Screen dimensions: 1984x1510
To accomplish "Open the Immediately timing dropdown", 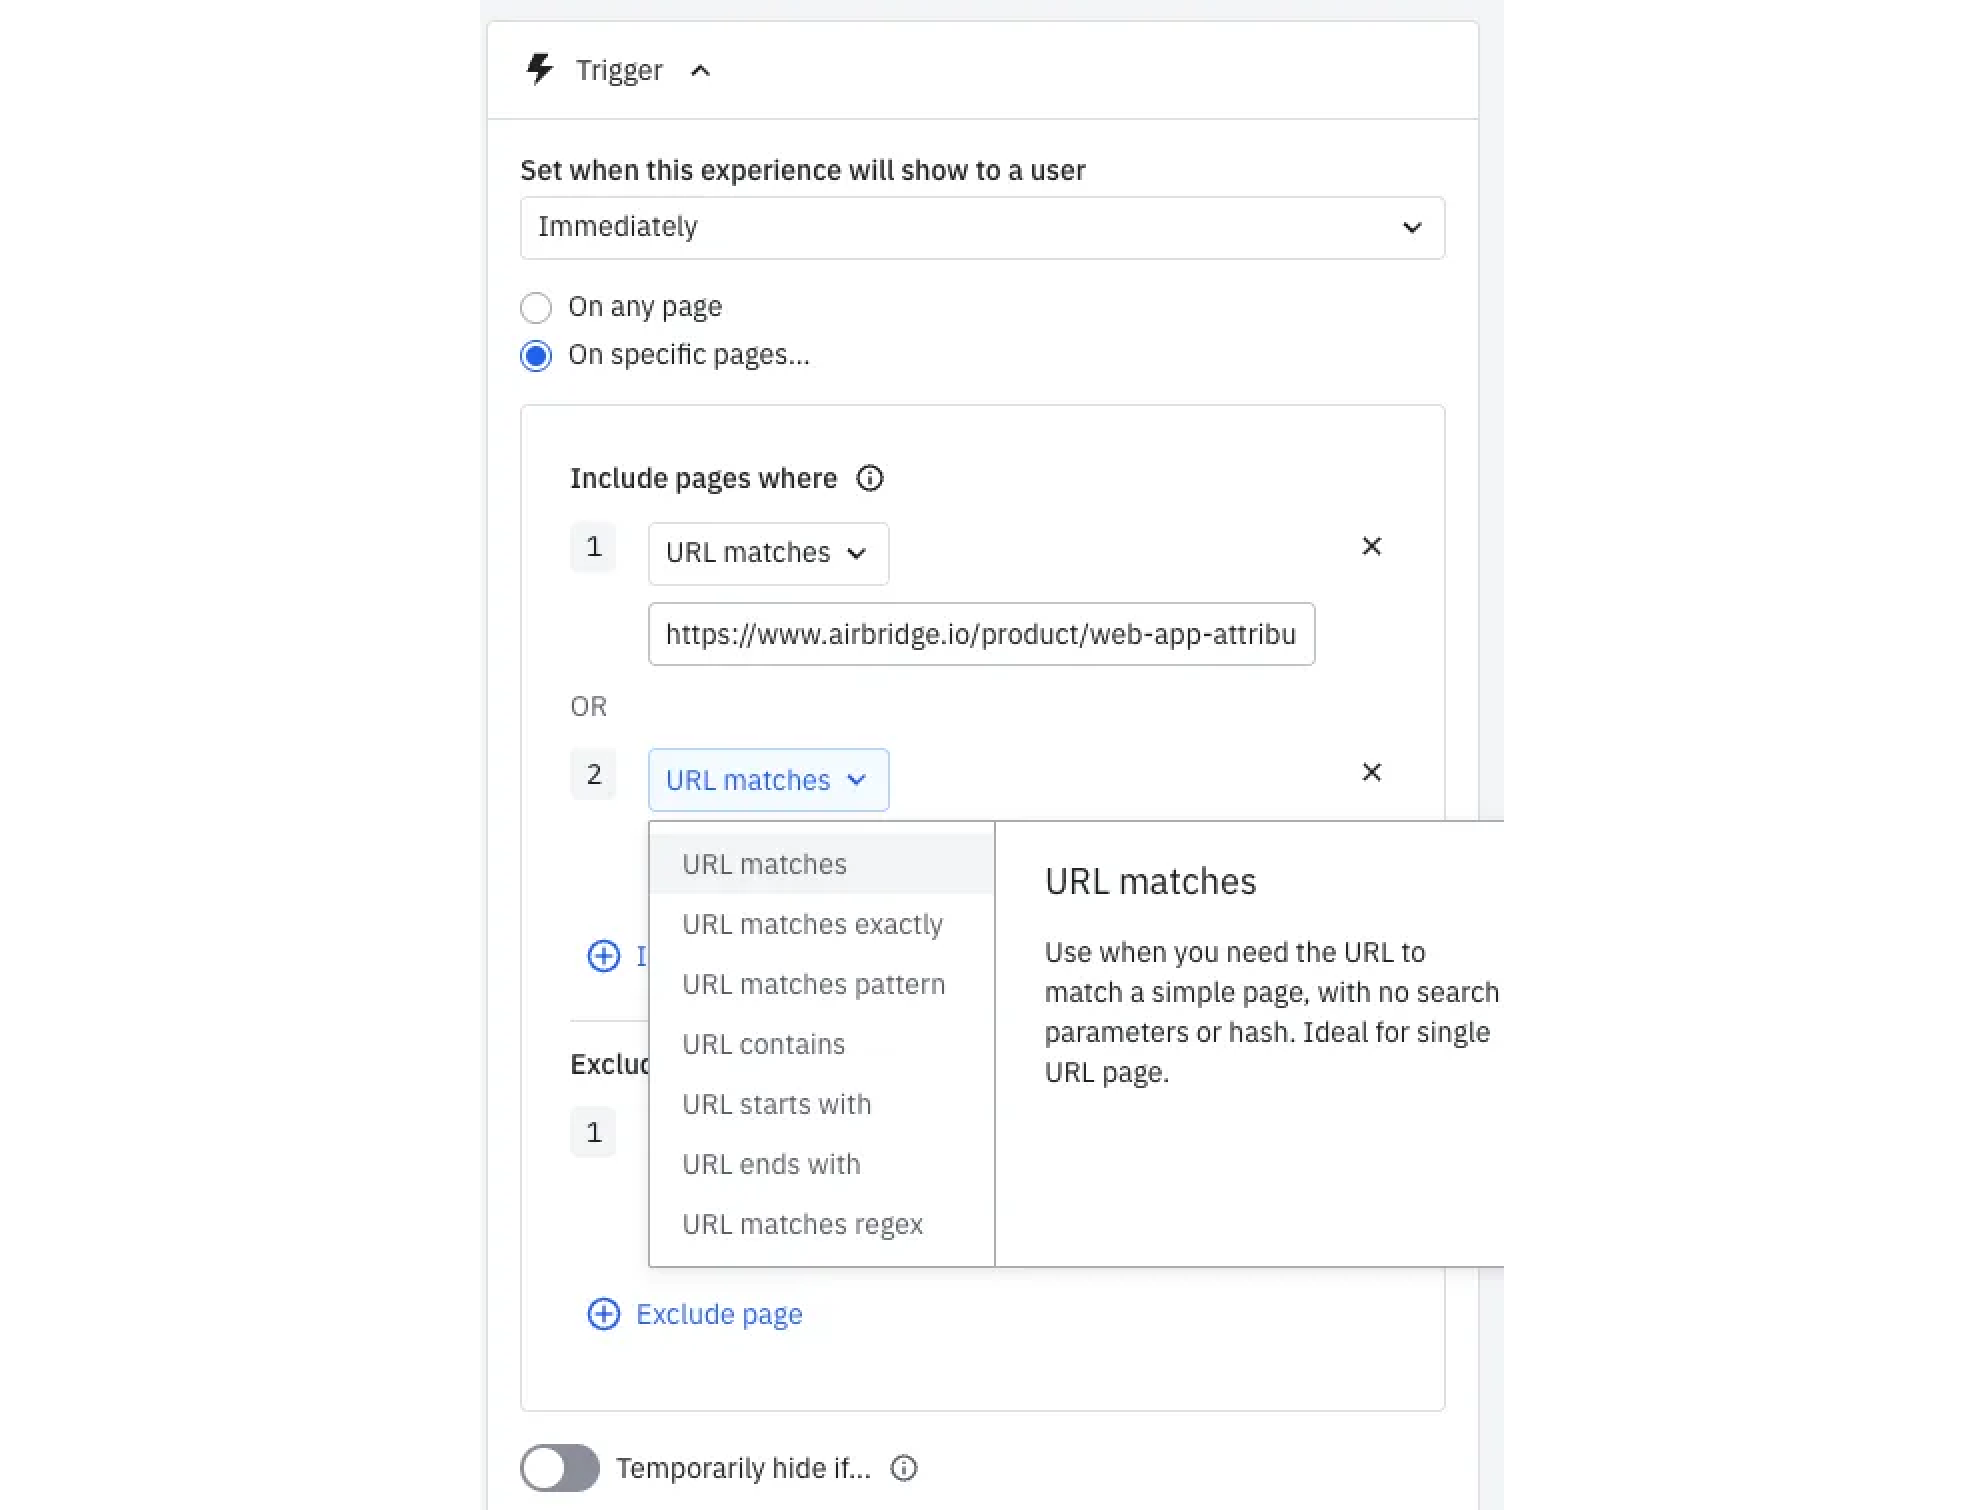I will [x=982, y=228].
